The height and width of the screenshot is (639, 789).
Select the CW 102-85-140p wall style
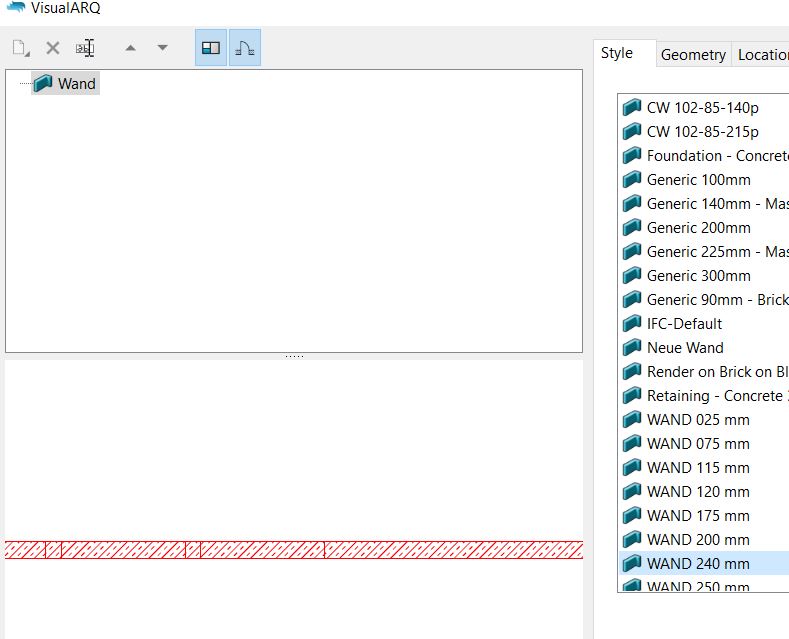pos(704,108)
